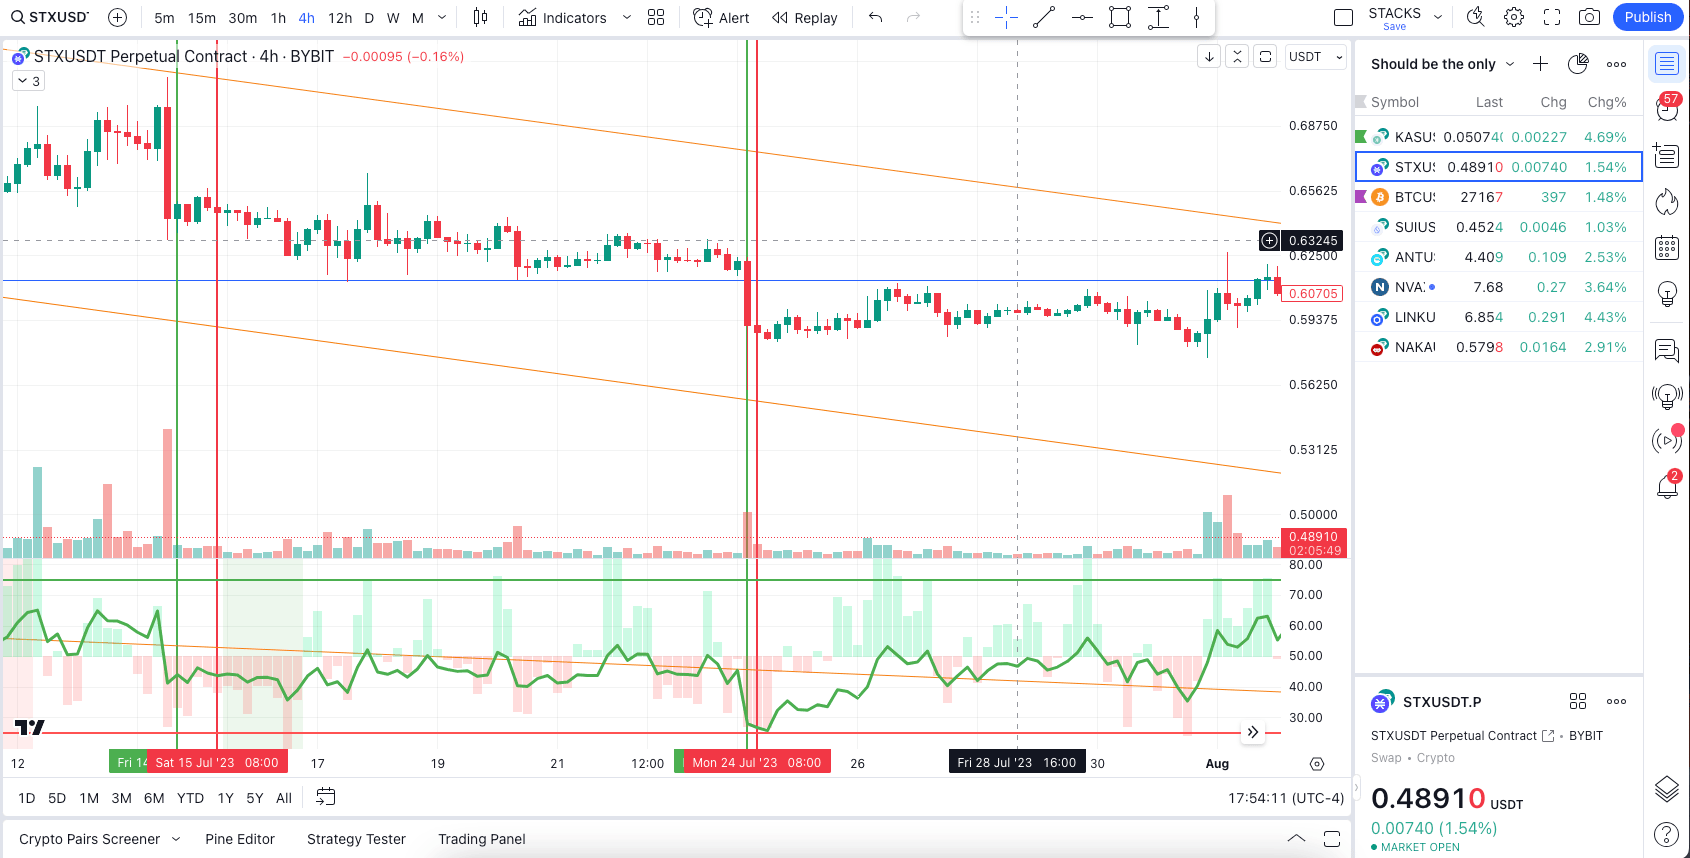
Task: Switch to 1h timeframe
Action: [x=278, y=18]
